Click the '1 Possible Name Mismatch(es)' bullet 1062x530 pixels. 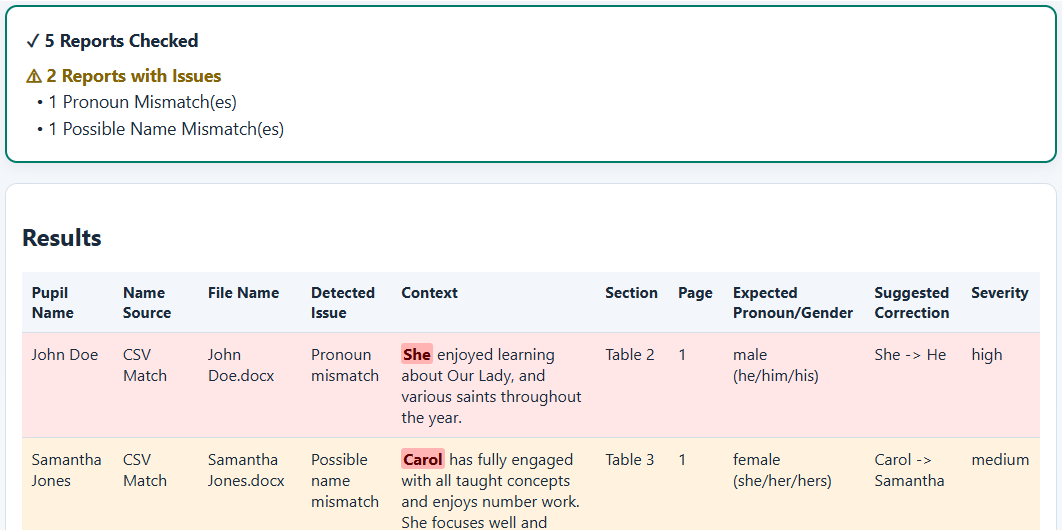(x=161, y=129)
